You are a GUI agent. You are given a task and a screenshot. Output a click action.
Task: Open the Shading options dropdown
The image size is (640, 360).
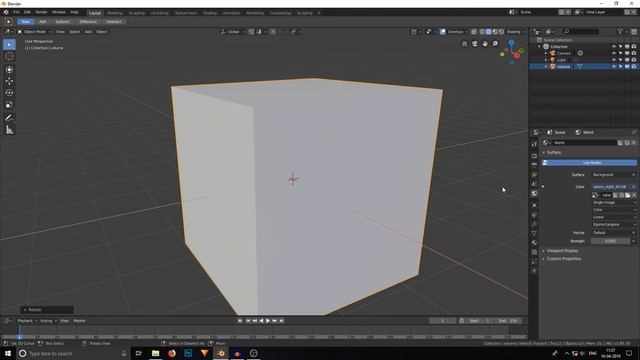coord(516,31)
